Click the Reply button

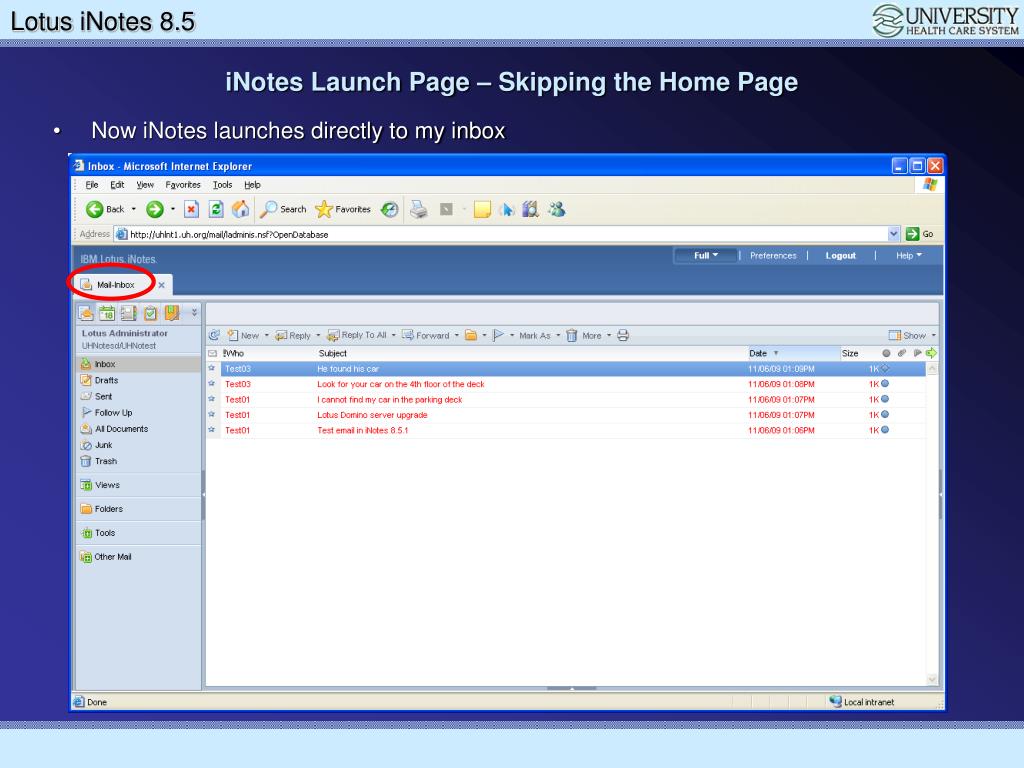coord(293,335)
